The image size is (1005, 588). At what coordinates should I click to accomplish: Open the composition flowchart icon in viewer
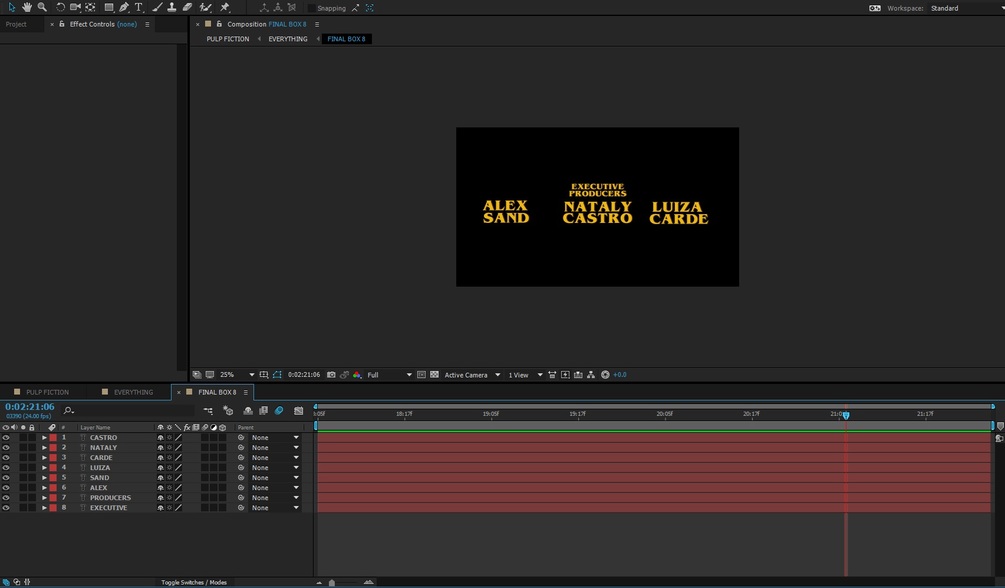click(591, 374)
